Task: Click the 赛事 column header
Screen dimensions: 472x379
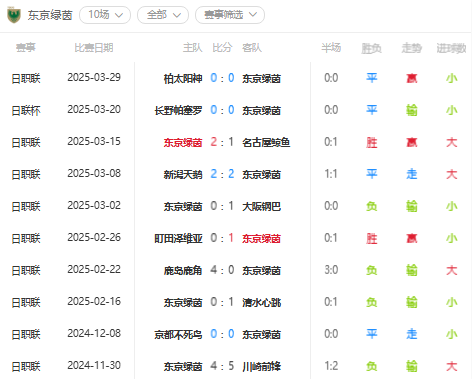Action: [x=26, y=48]
